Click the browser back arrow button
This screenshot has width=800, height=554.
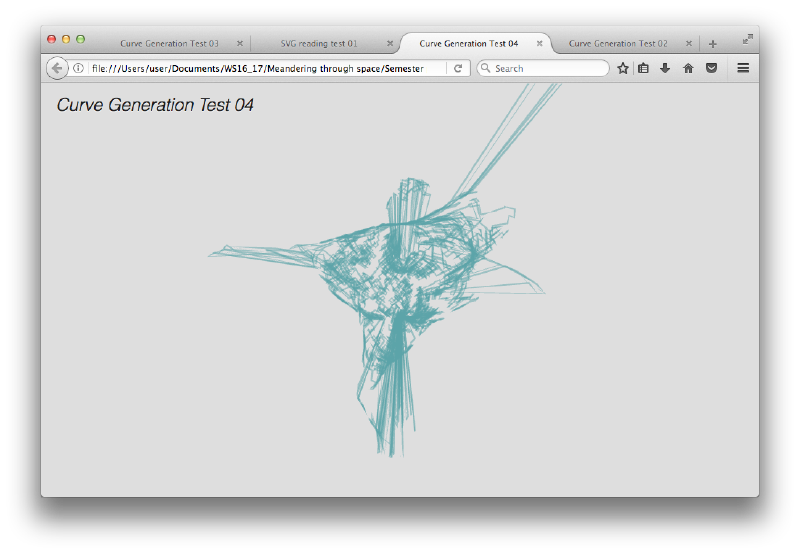(57, 68)
